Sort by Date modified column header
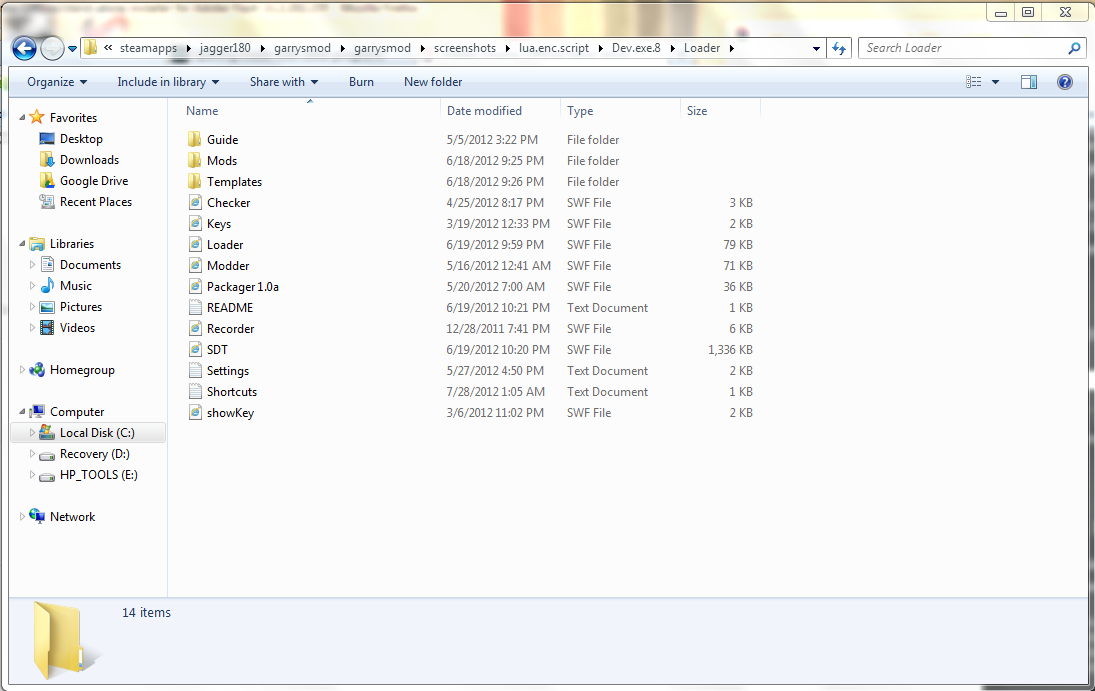This screenshot has height=691, width=1095. 484,111
